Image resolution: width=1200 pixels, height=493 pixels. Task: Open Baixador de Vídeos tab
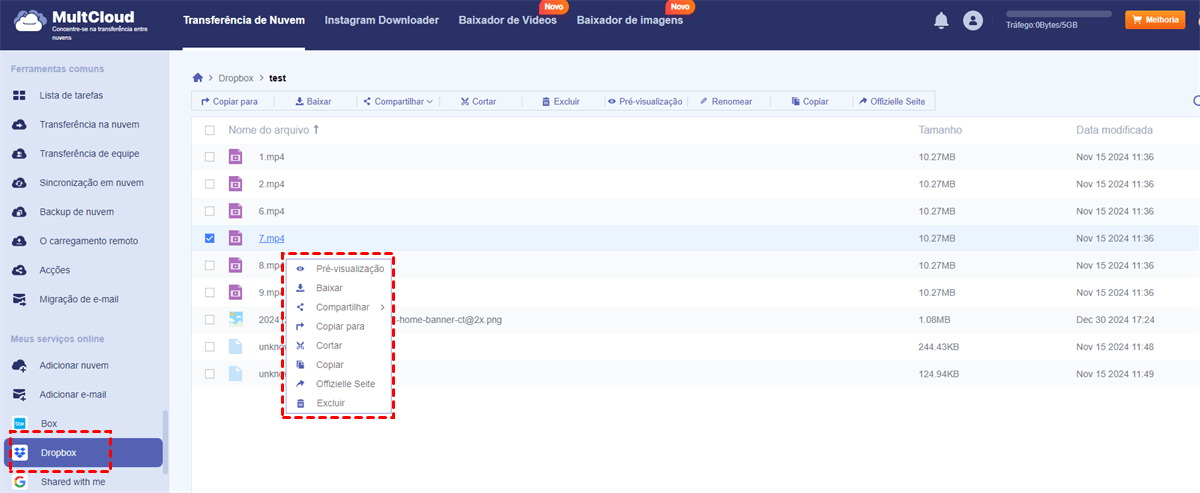pos(508,20)
